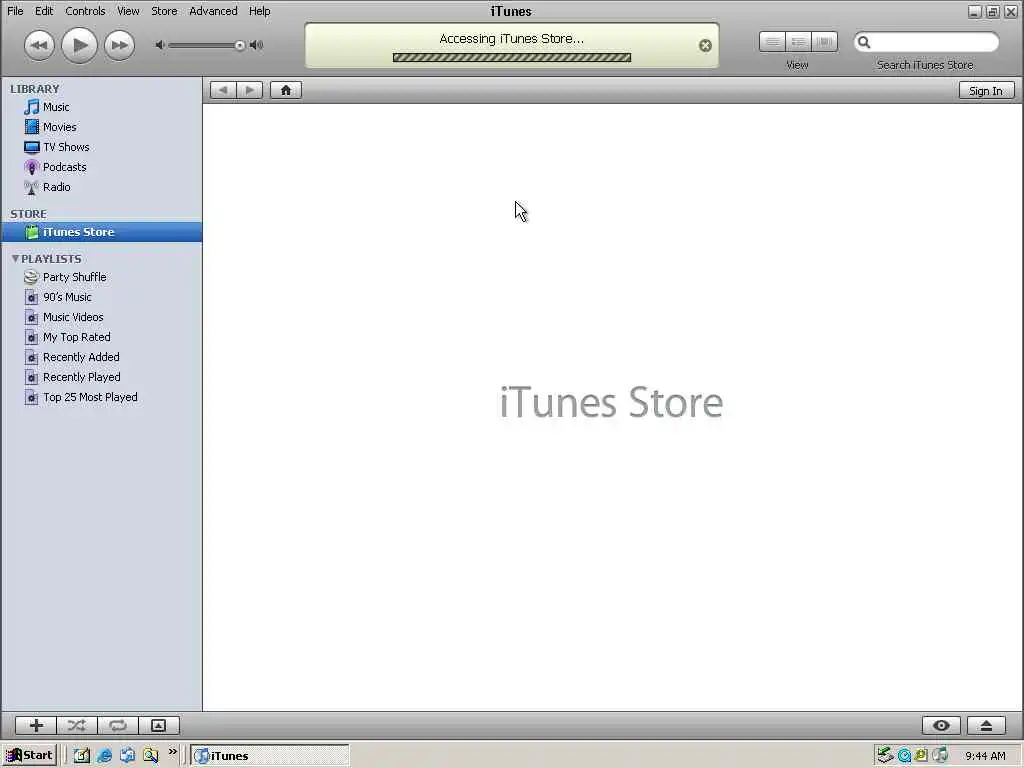The width and height of the screenshot is (1024, 768).
Task: Expand the quick launch overflow chevron
Action: click(x=172, y=752)
